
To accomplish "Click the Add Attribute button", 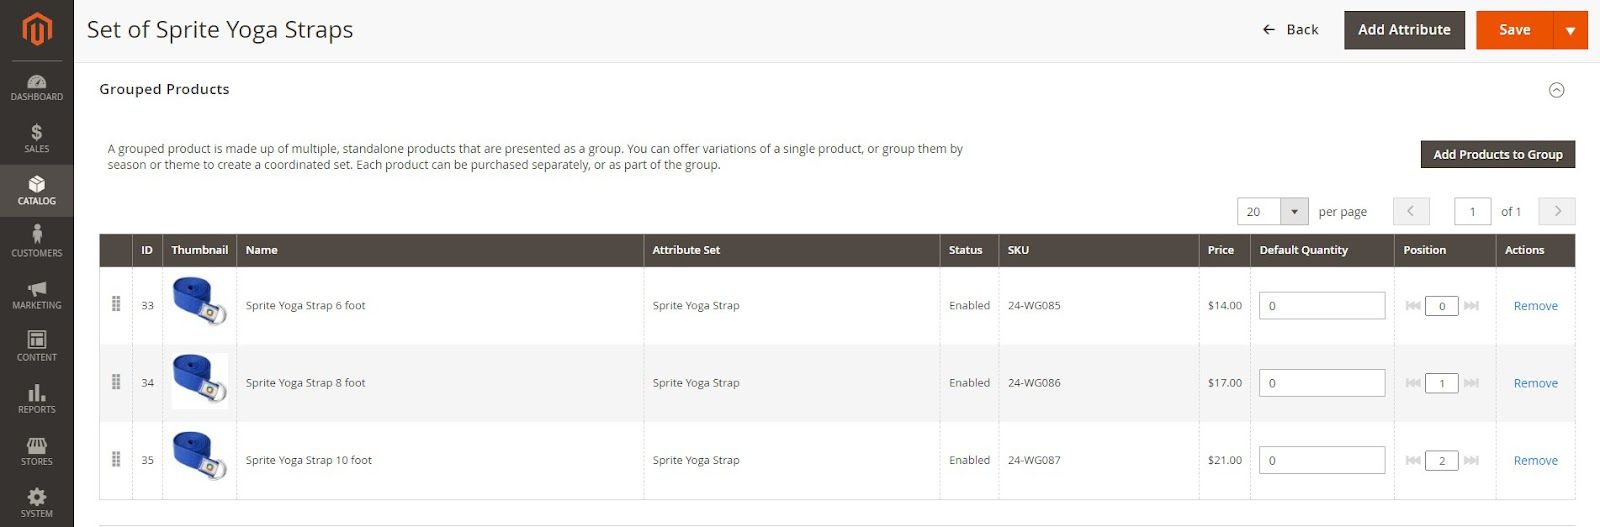I will click(x=1404, y=30).
